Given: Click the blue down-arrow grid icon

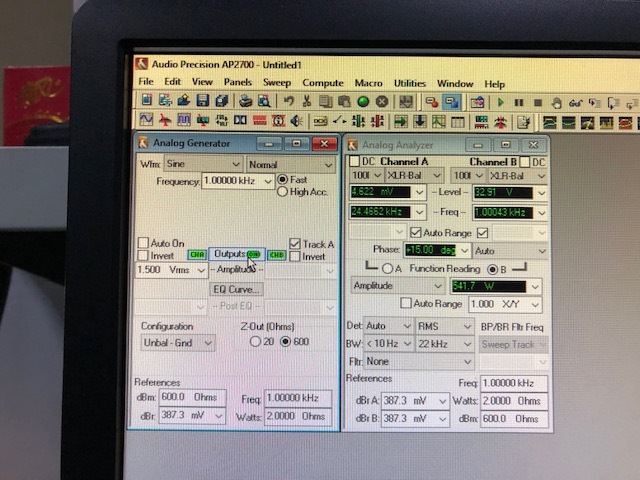Looking at the screenshot, I should coord(420,122).
